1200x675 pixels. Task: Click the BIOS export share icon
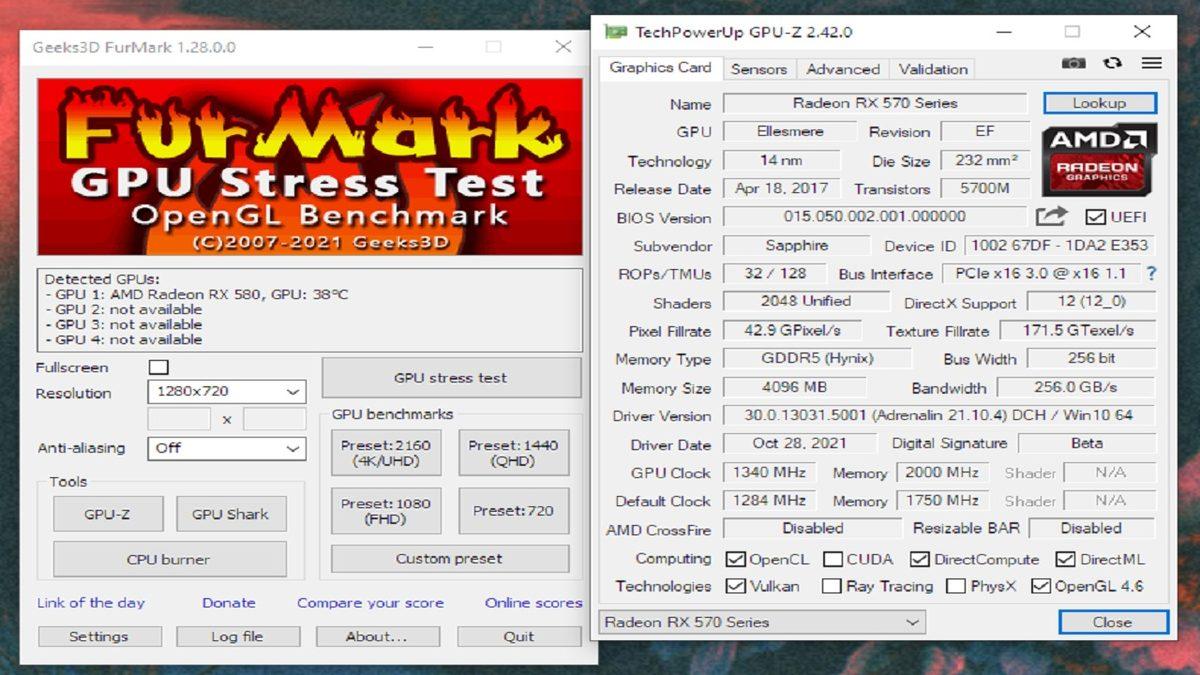point(1051,217)
